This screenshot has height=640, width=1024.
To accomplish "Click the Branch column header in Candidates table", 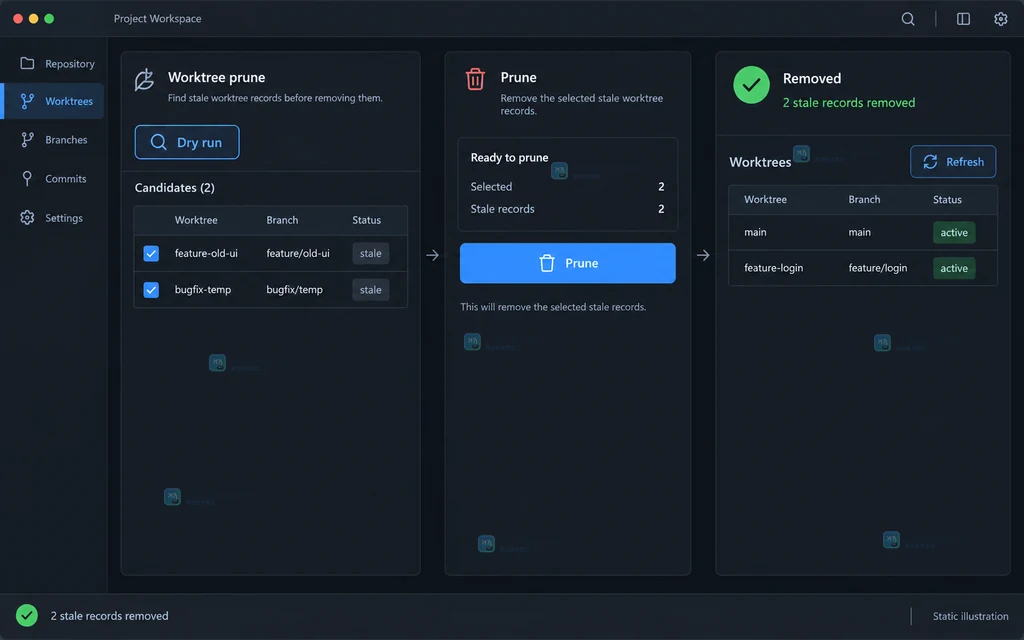I will [x=282, y=220].
